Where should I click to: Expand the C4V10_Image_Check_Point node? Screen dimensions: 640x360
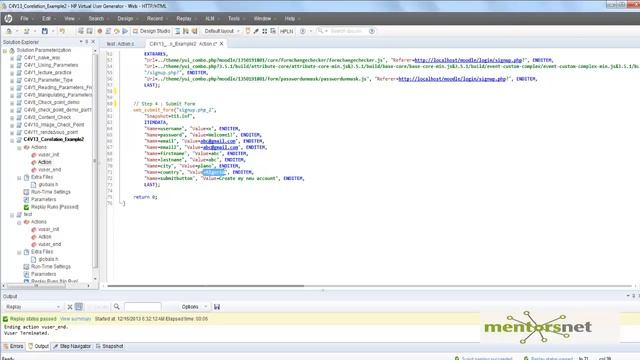tap(12, 125)
